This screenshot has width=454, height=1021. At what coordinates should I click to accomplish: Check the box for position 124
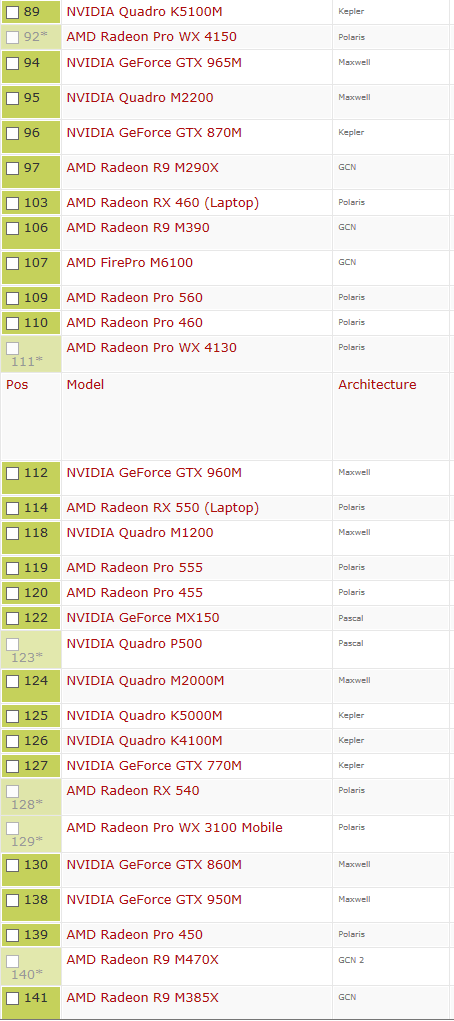(12, 682)
